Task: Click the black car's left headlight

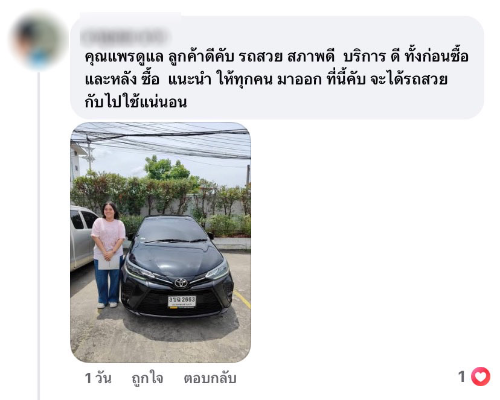Action: pyautogui.click(x=139, y=269)
